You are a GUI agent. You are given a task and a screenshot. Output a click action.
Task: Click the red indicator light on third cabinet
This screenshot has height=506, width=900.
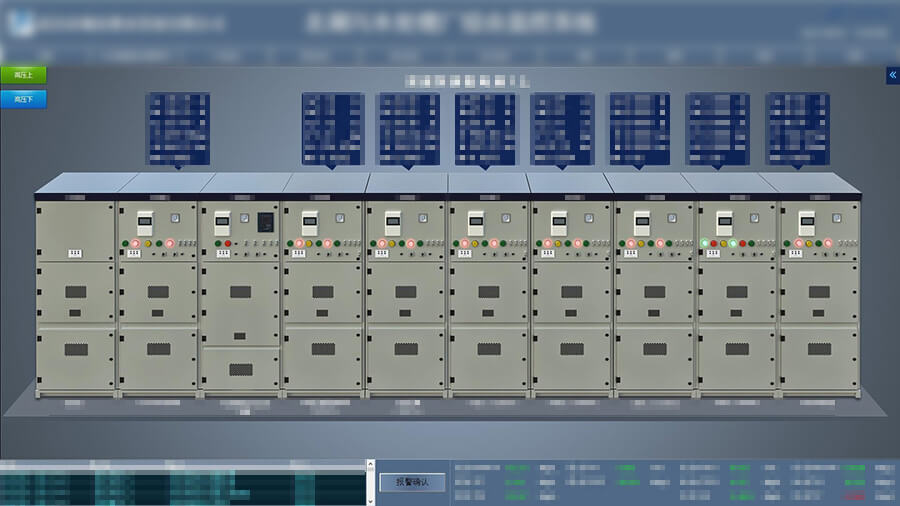coord(228,243)
